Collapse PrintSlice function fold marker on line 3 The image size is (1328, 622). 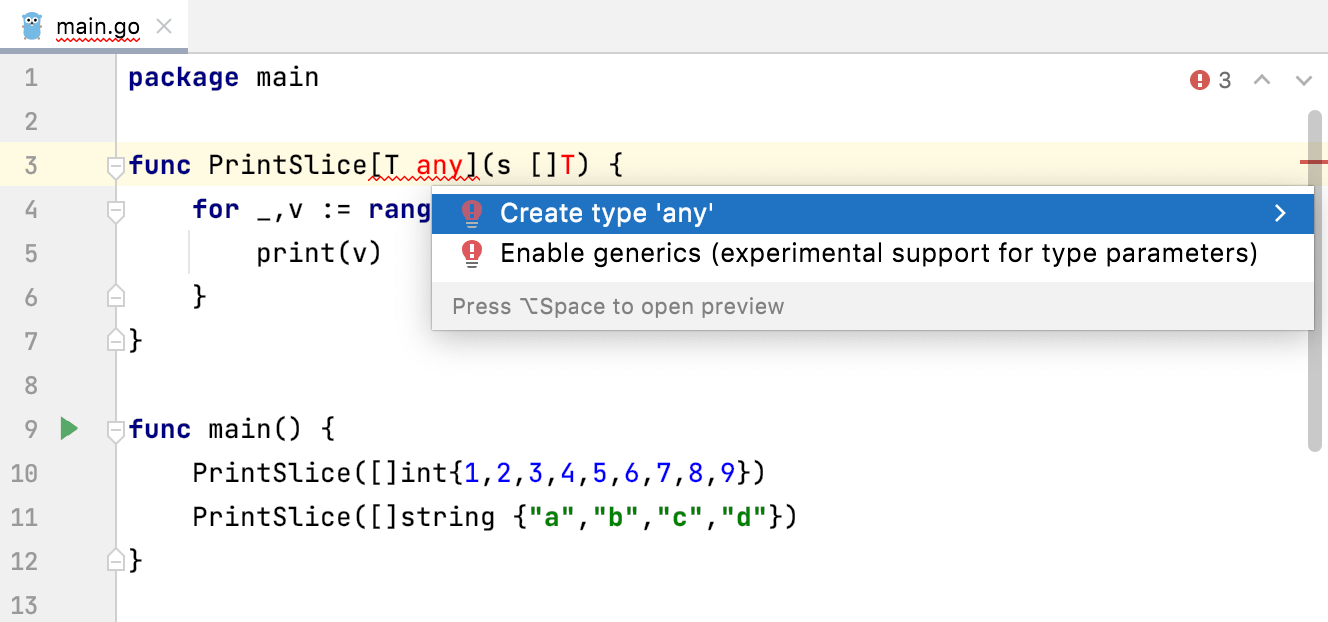coord(116,167)
